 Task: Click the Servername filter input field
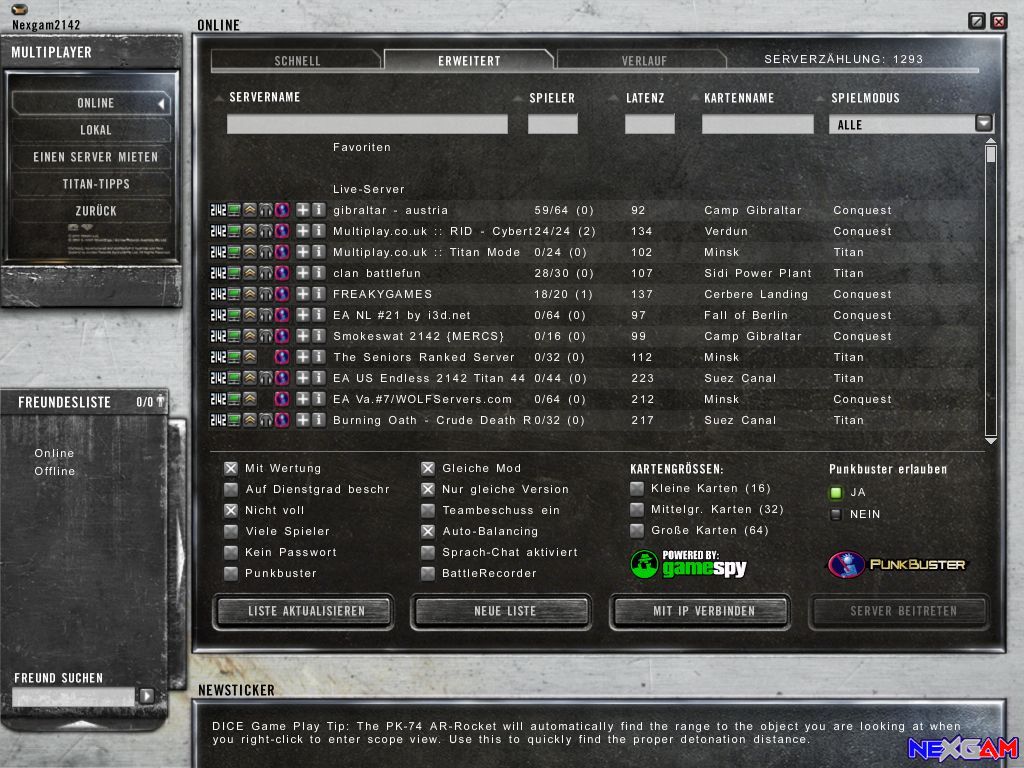click(x=367, y=124)
